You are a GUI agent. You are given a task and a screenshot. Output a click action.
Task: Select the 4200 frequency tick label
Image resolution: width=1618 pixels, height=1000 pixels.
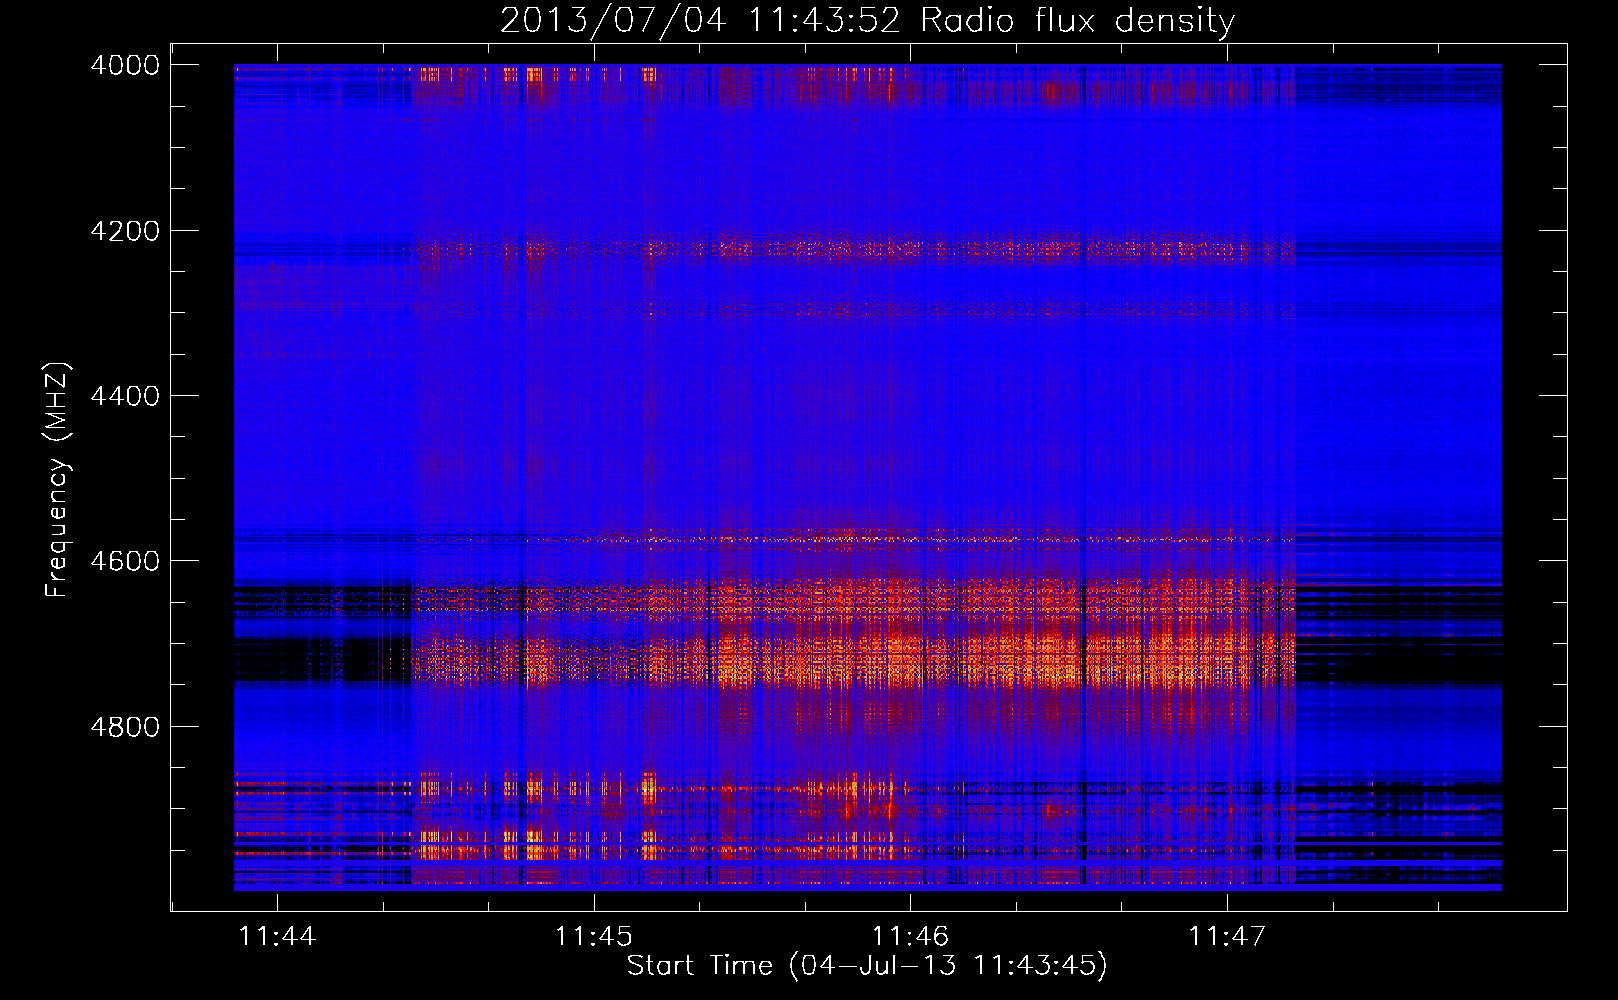click(125, 231)
